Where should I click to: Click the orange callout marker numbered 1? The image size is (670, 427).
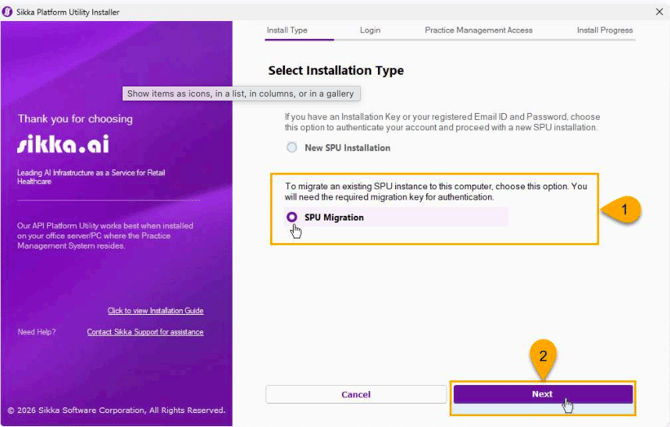coord(622,210)
